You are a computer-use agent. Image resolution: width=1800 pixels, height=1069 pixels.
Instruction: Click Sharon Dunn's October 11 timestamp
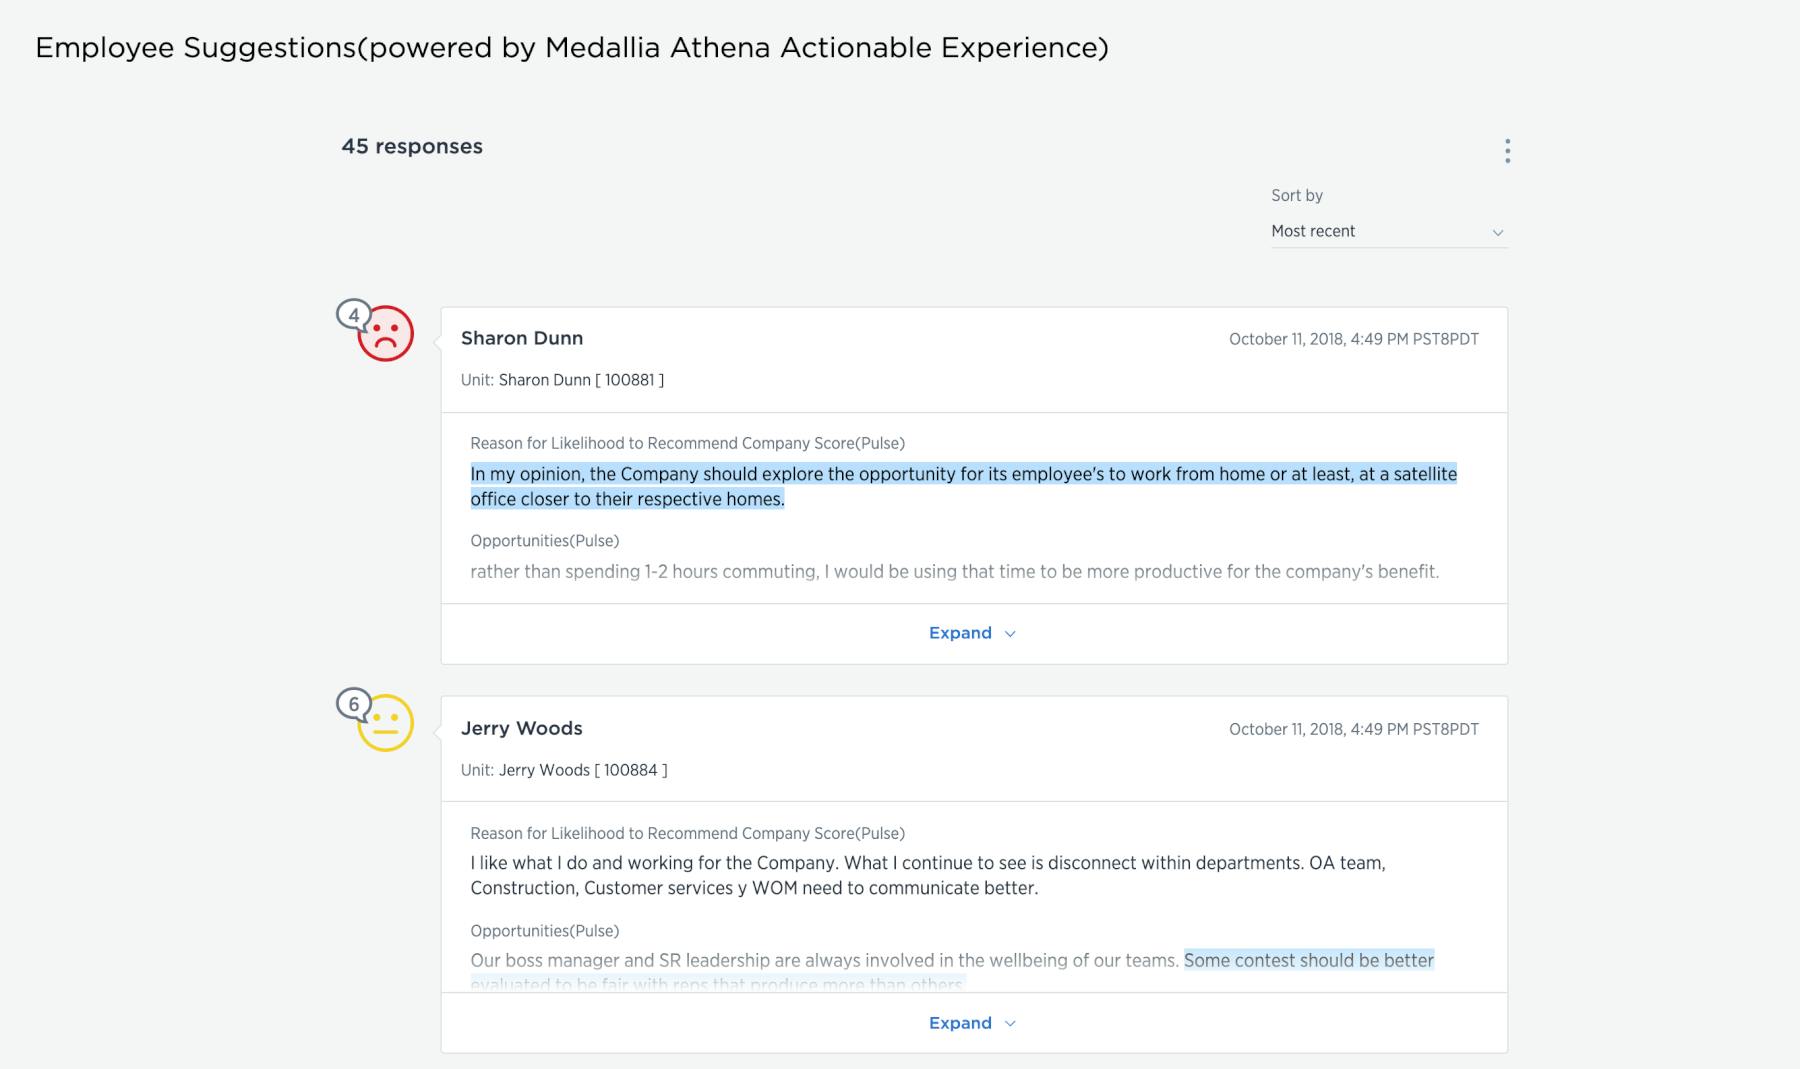pos(1354,339)
